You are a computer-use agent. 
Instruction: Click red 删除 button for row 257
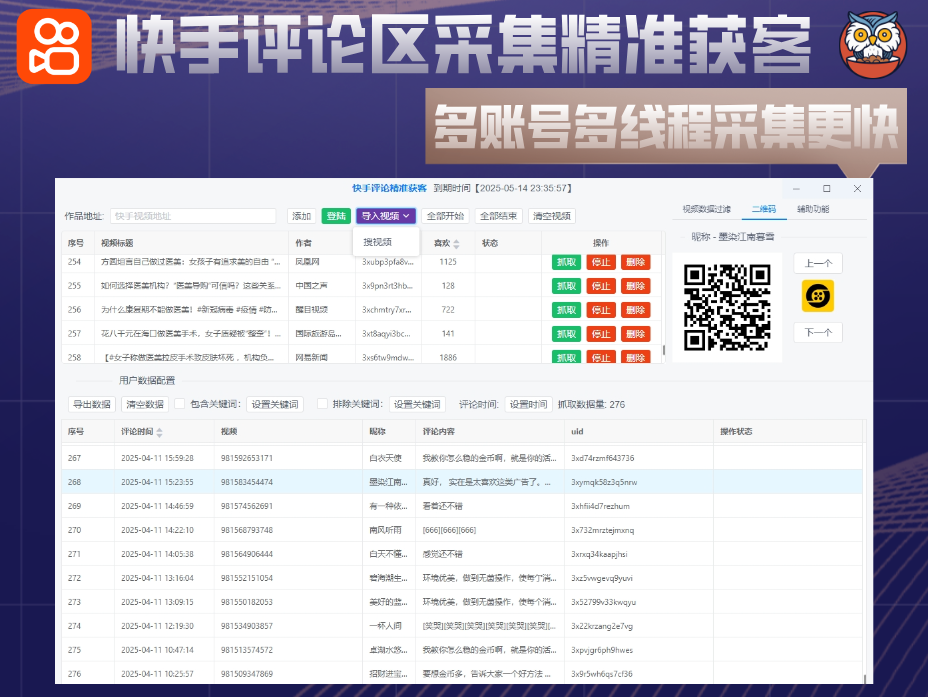coord(635,334)
